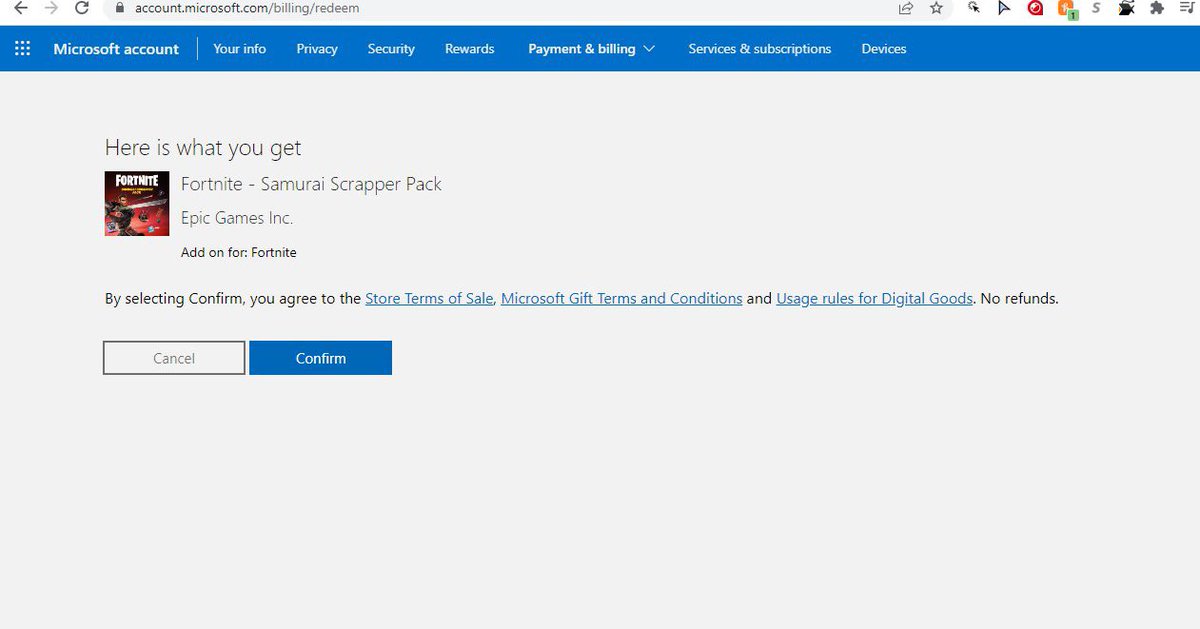Image resolution: width=1200 pixels, height=629 pixels.
Task: Confirm the code redemption
Action: (x=320, y=358)
